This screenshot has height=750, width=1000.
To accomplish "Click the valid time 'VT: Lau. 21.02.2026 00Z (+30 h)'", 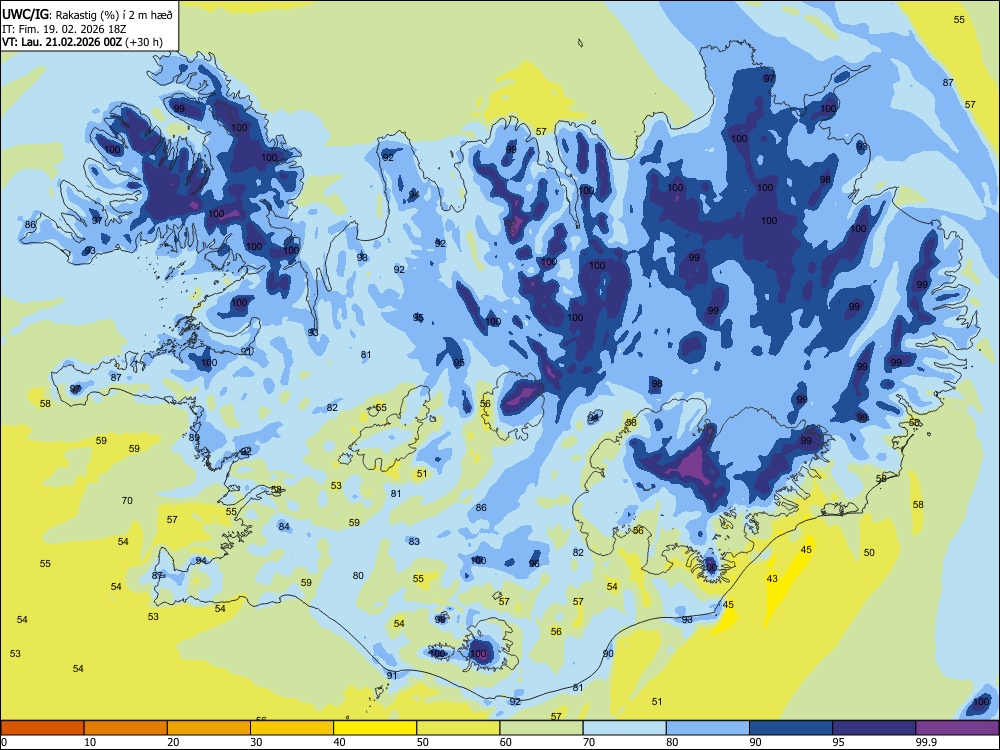I will tap(82, 42).
